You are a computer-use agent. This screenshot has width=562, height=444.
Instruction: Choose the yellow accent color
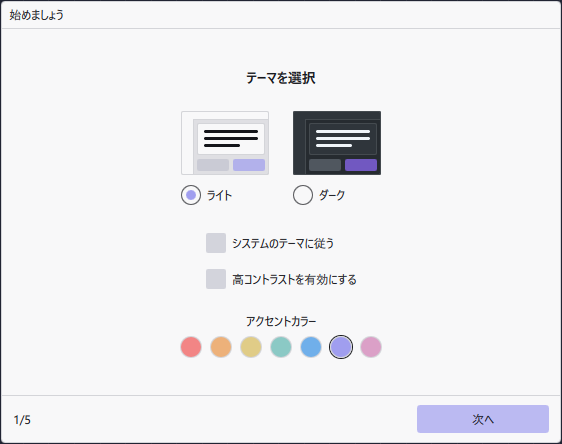(251, 347)
